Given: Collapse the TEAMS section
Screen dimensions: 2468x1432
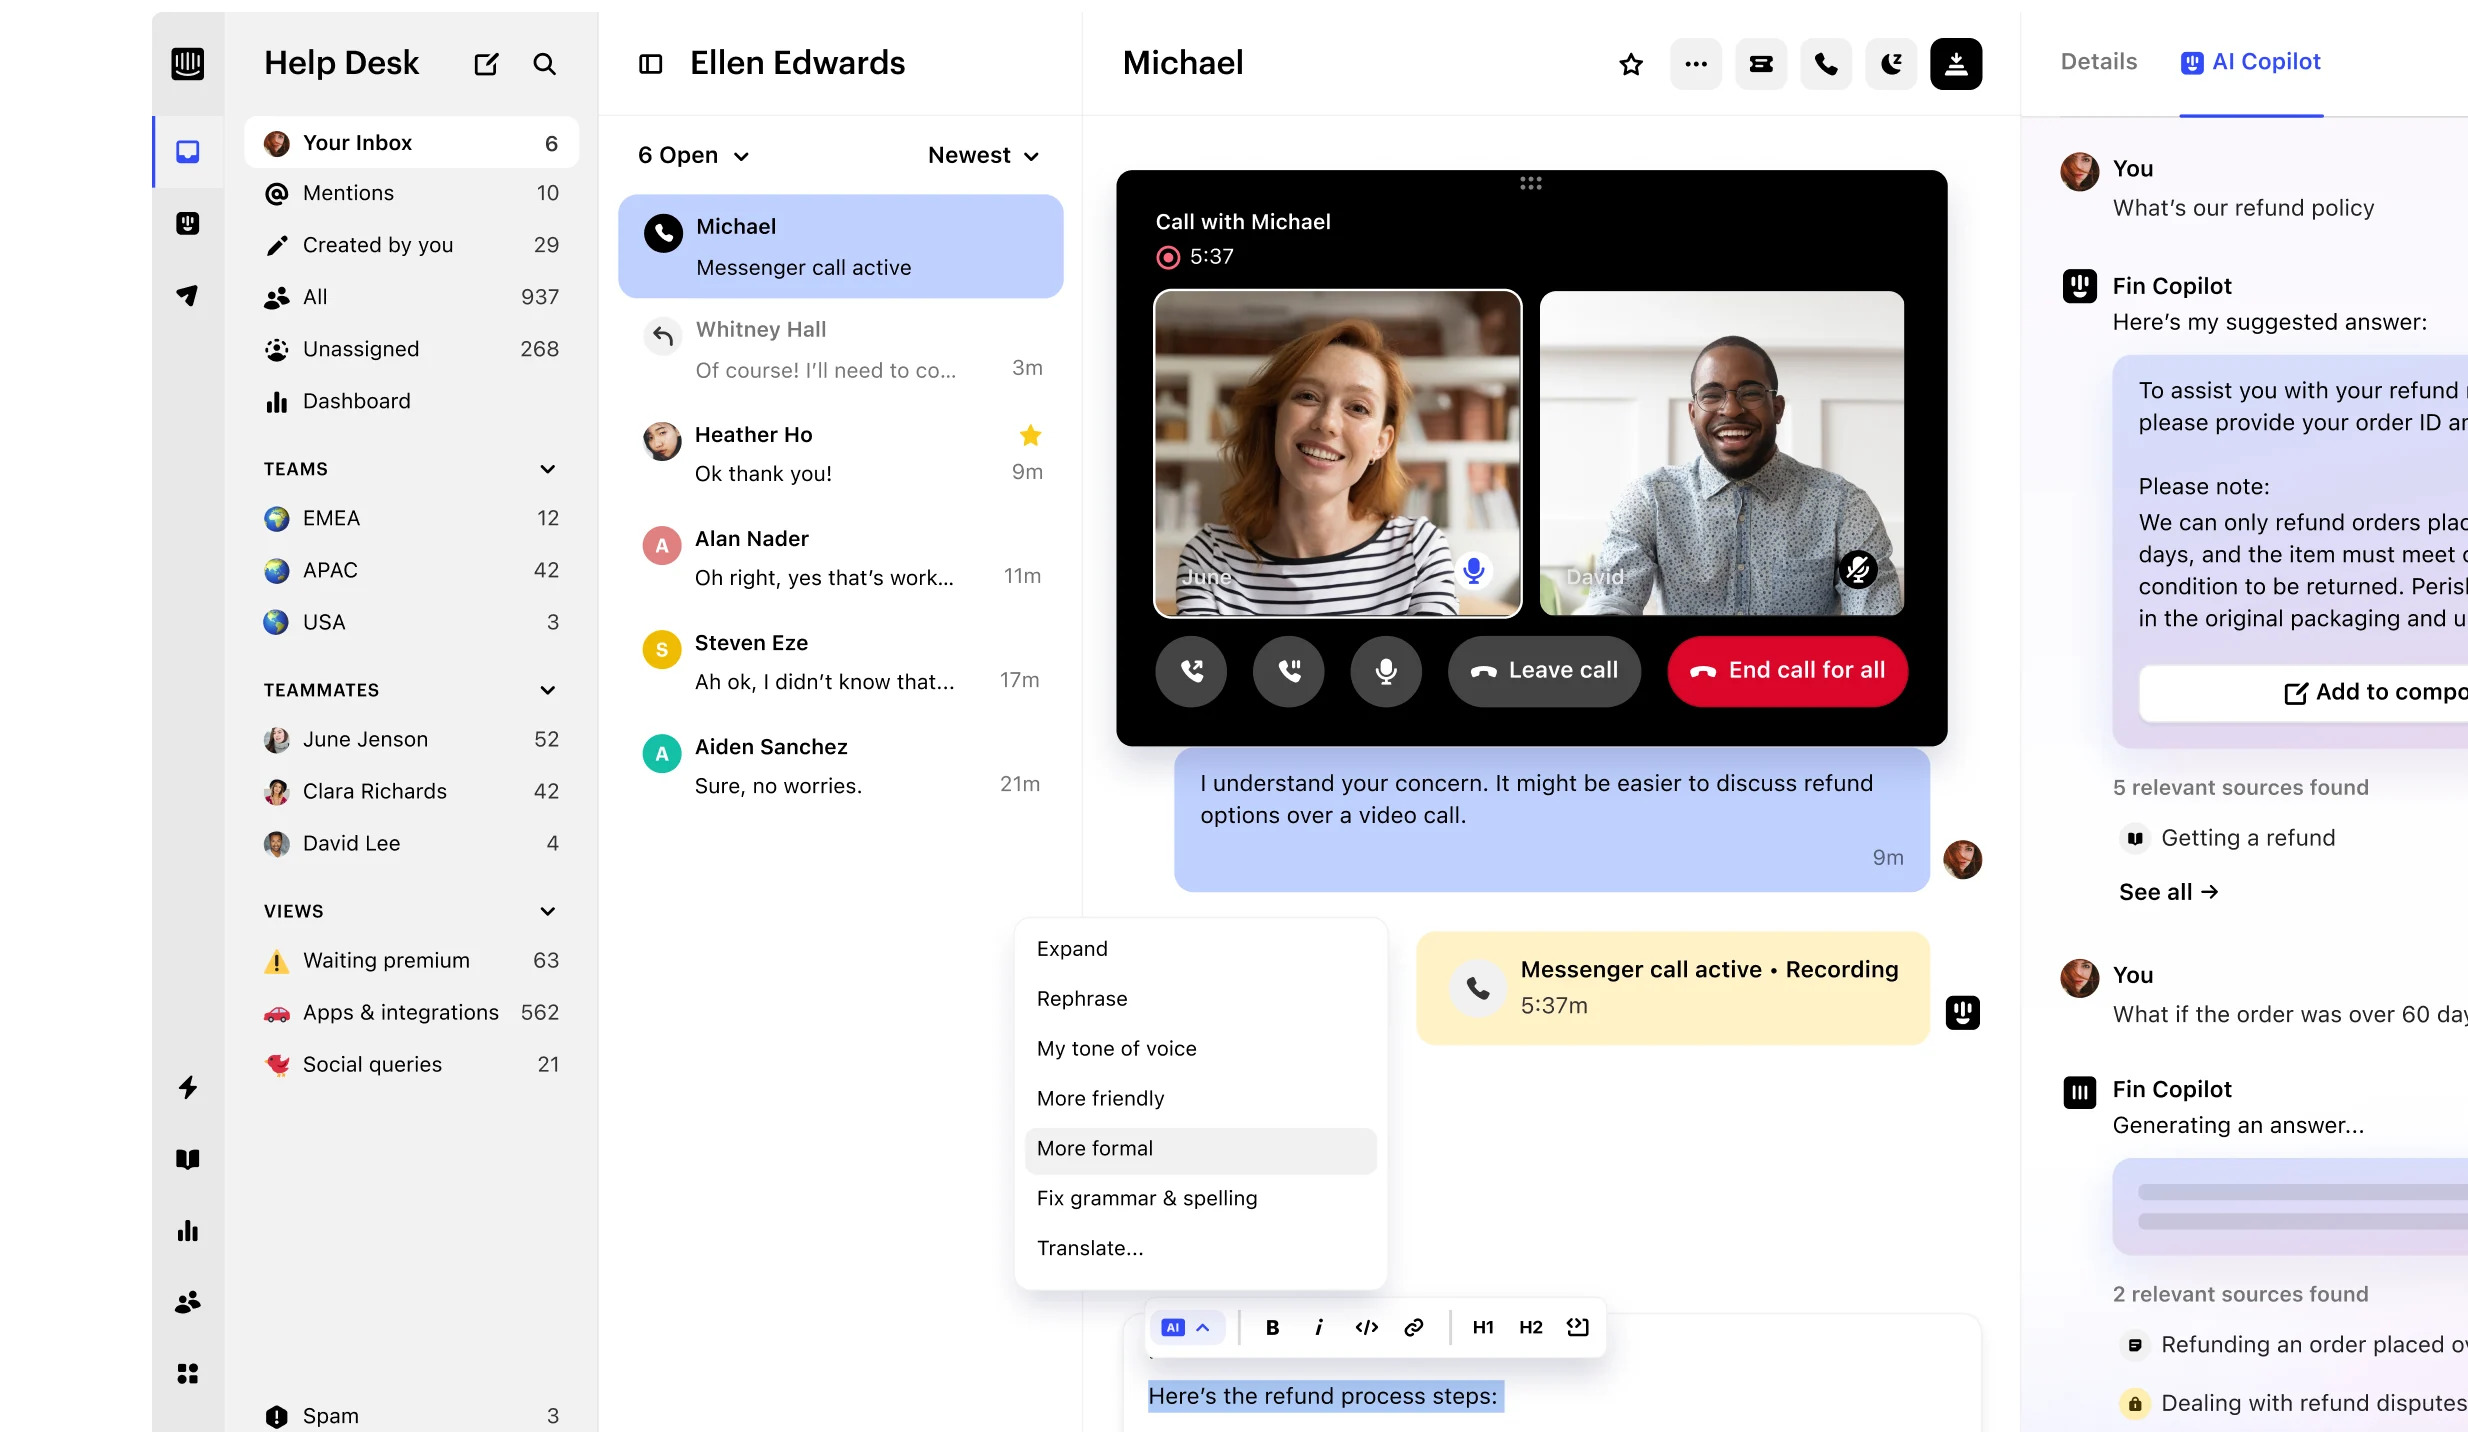Looking at the screenshot, I should [x=548, y=468].
